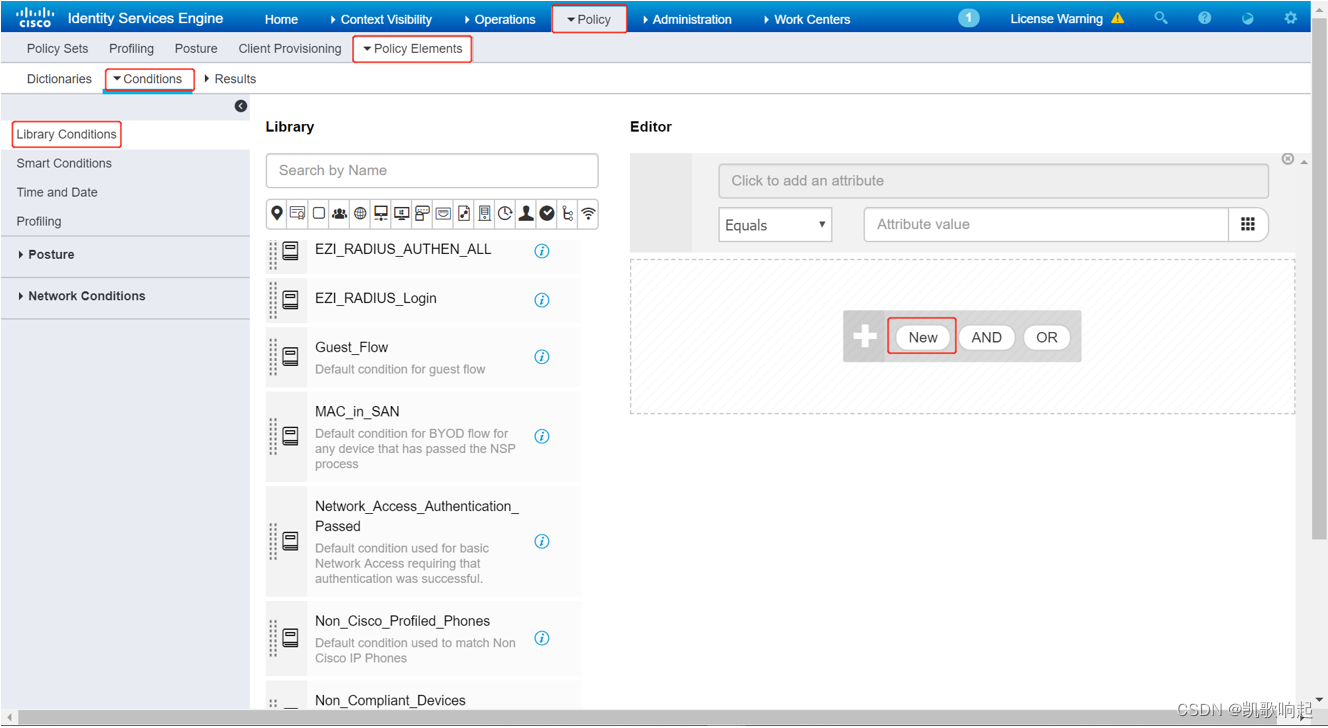This screenshot has height=728, width=1328.
Task: Expand the Results submenu
Action: pos(230,79)
